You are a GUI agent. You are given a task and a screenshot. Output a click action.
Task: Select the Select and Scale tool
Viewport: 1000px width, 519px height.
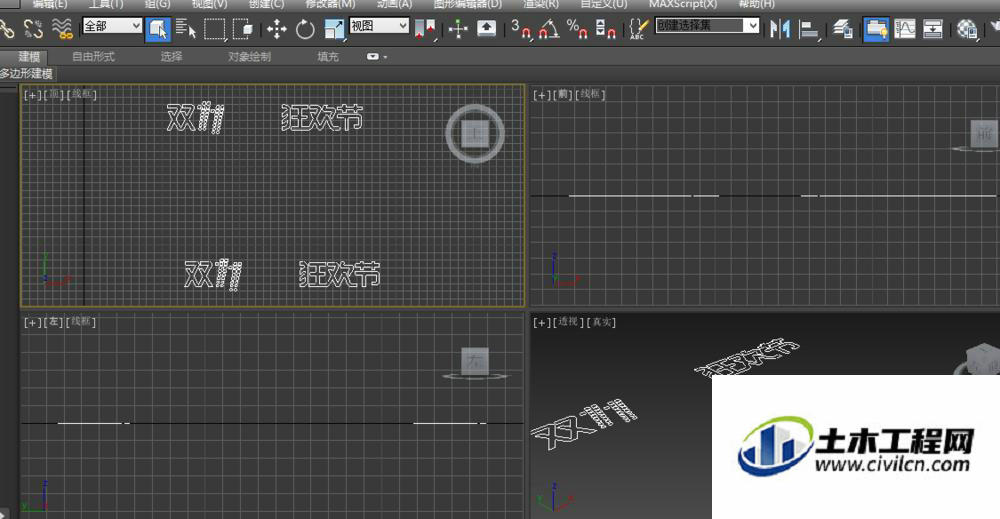point(334,29)
